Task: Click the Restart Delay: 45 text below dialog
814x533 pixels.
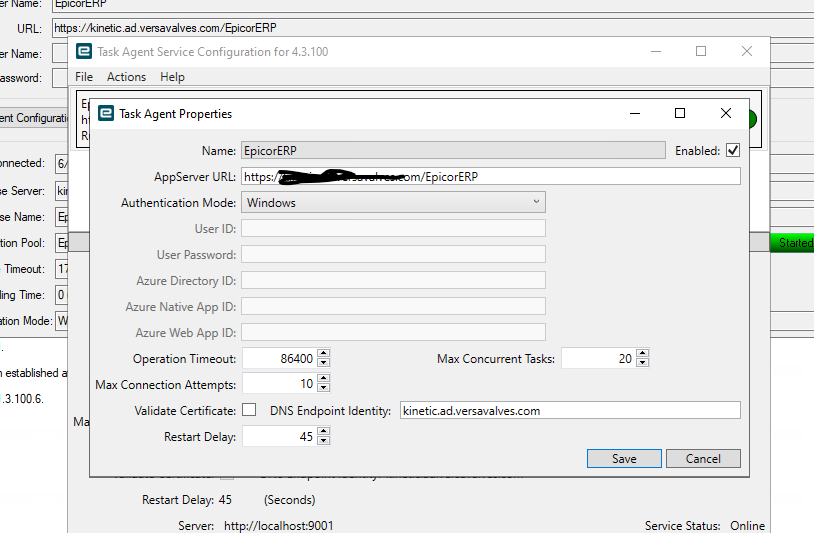Action: point(187,500)
